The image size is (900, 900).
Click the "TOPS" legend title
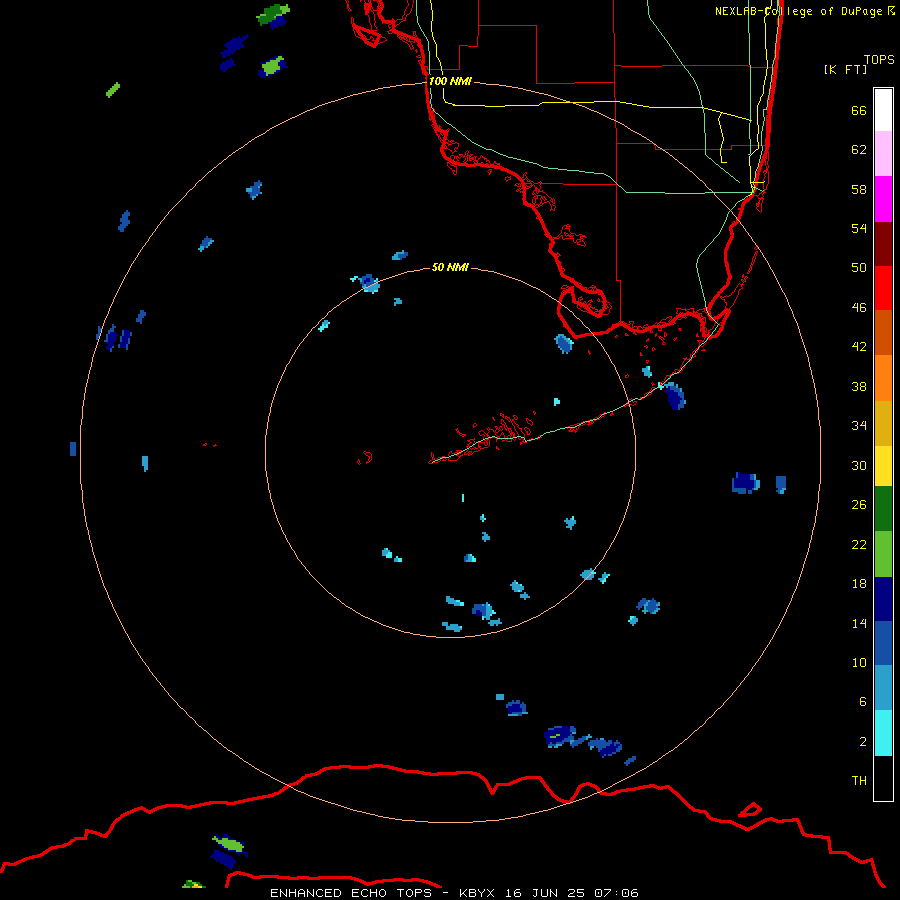[879, 59]
